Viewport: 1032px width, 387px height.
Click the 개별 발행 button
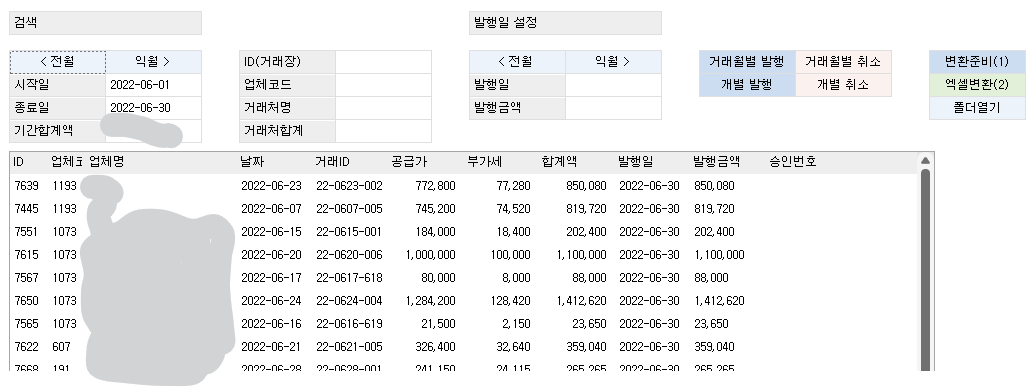tap(747, 85)
